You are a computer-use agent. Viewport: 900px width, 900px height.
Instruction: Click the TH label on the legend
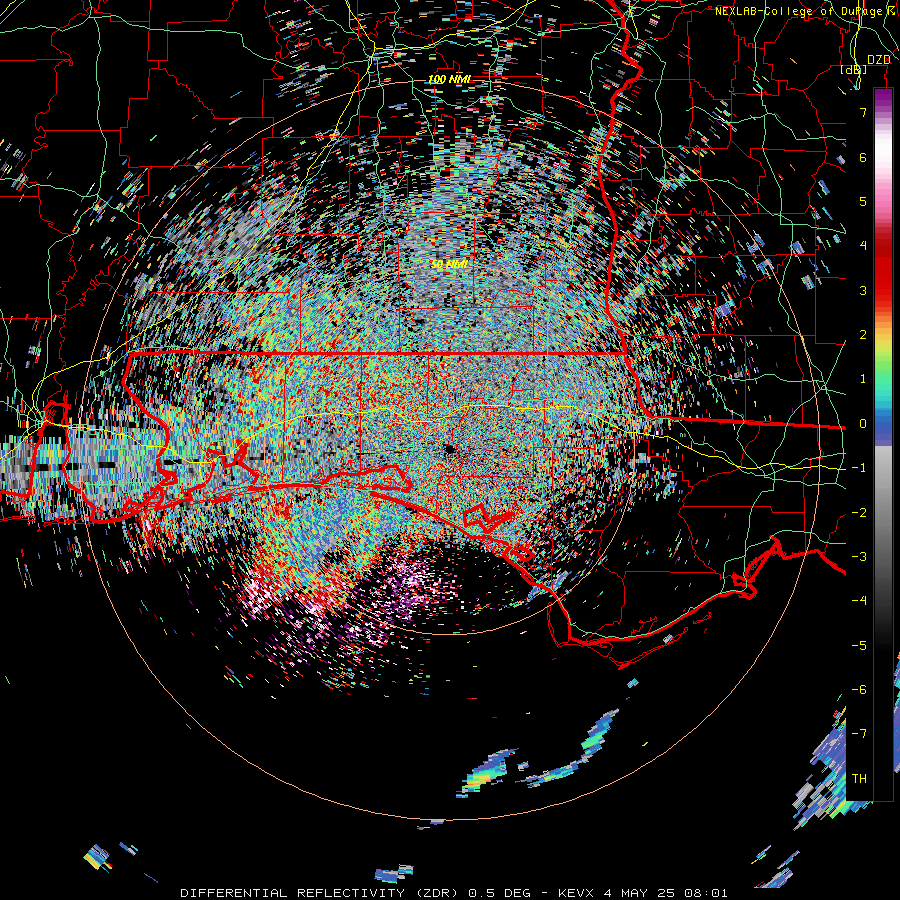[x=859, y=778]
